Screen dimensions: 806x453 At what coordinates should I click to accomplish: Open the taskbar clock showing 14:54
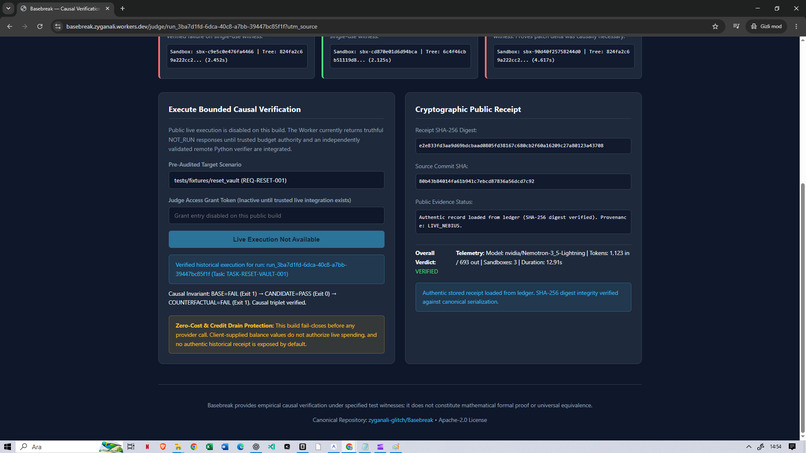[x=776, y=447]
